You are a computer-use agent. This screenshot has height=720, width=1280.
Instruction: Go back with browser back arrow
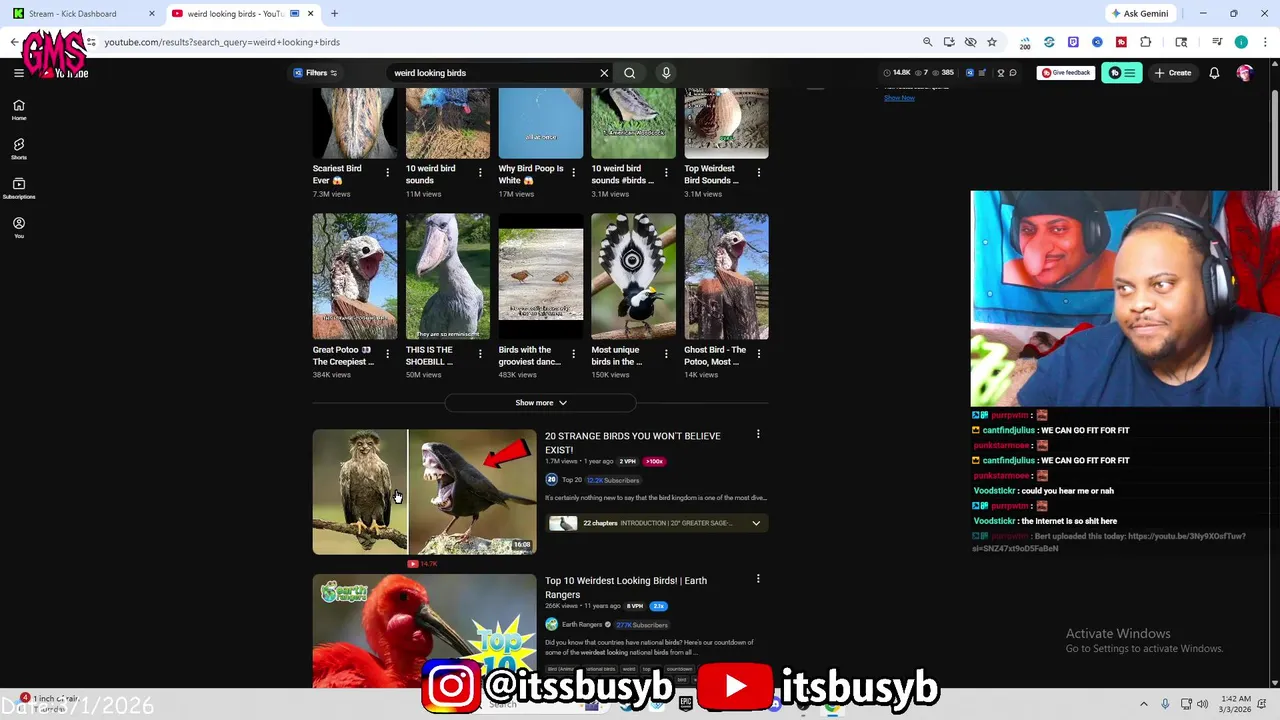pos(14,42)
